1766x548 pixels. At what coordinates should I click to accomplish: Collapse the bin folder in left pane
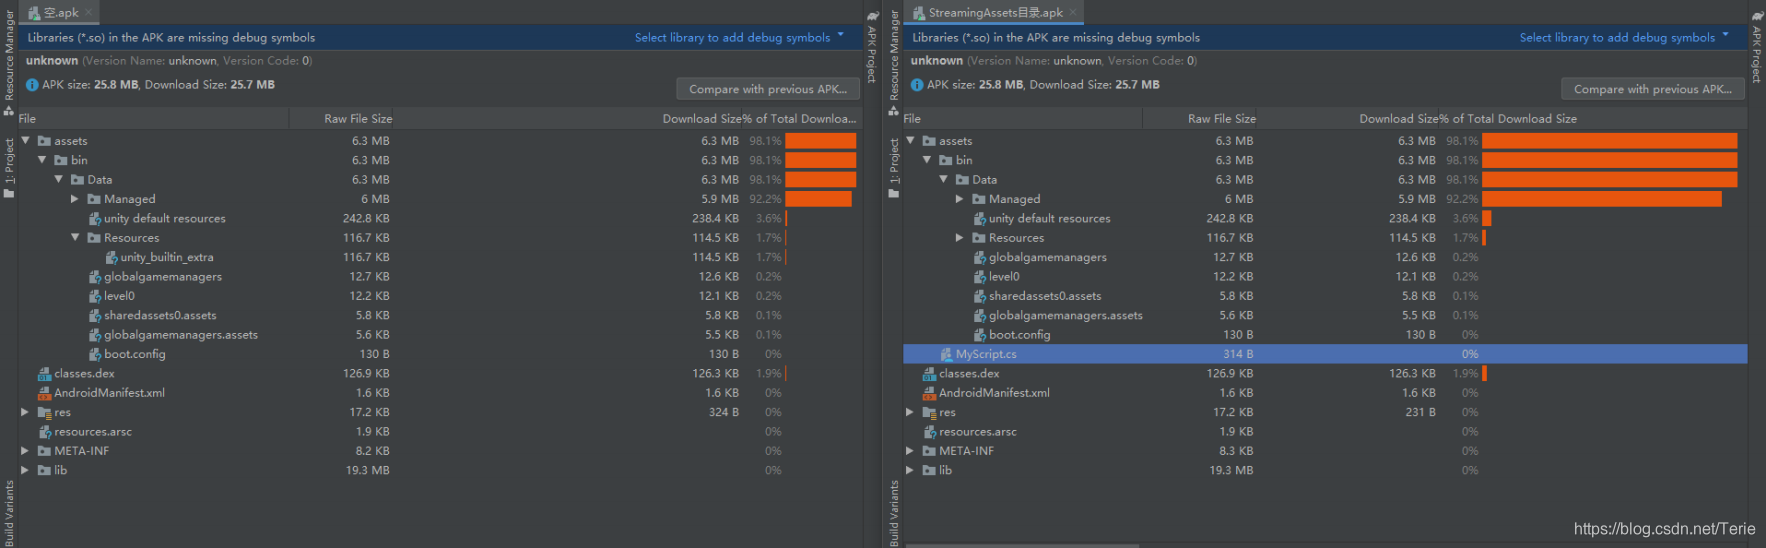pos(42,160)
